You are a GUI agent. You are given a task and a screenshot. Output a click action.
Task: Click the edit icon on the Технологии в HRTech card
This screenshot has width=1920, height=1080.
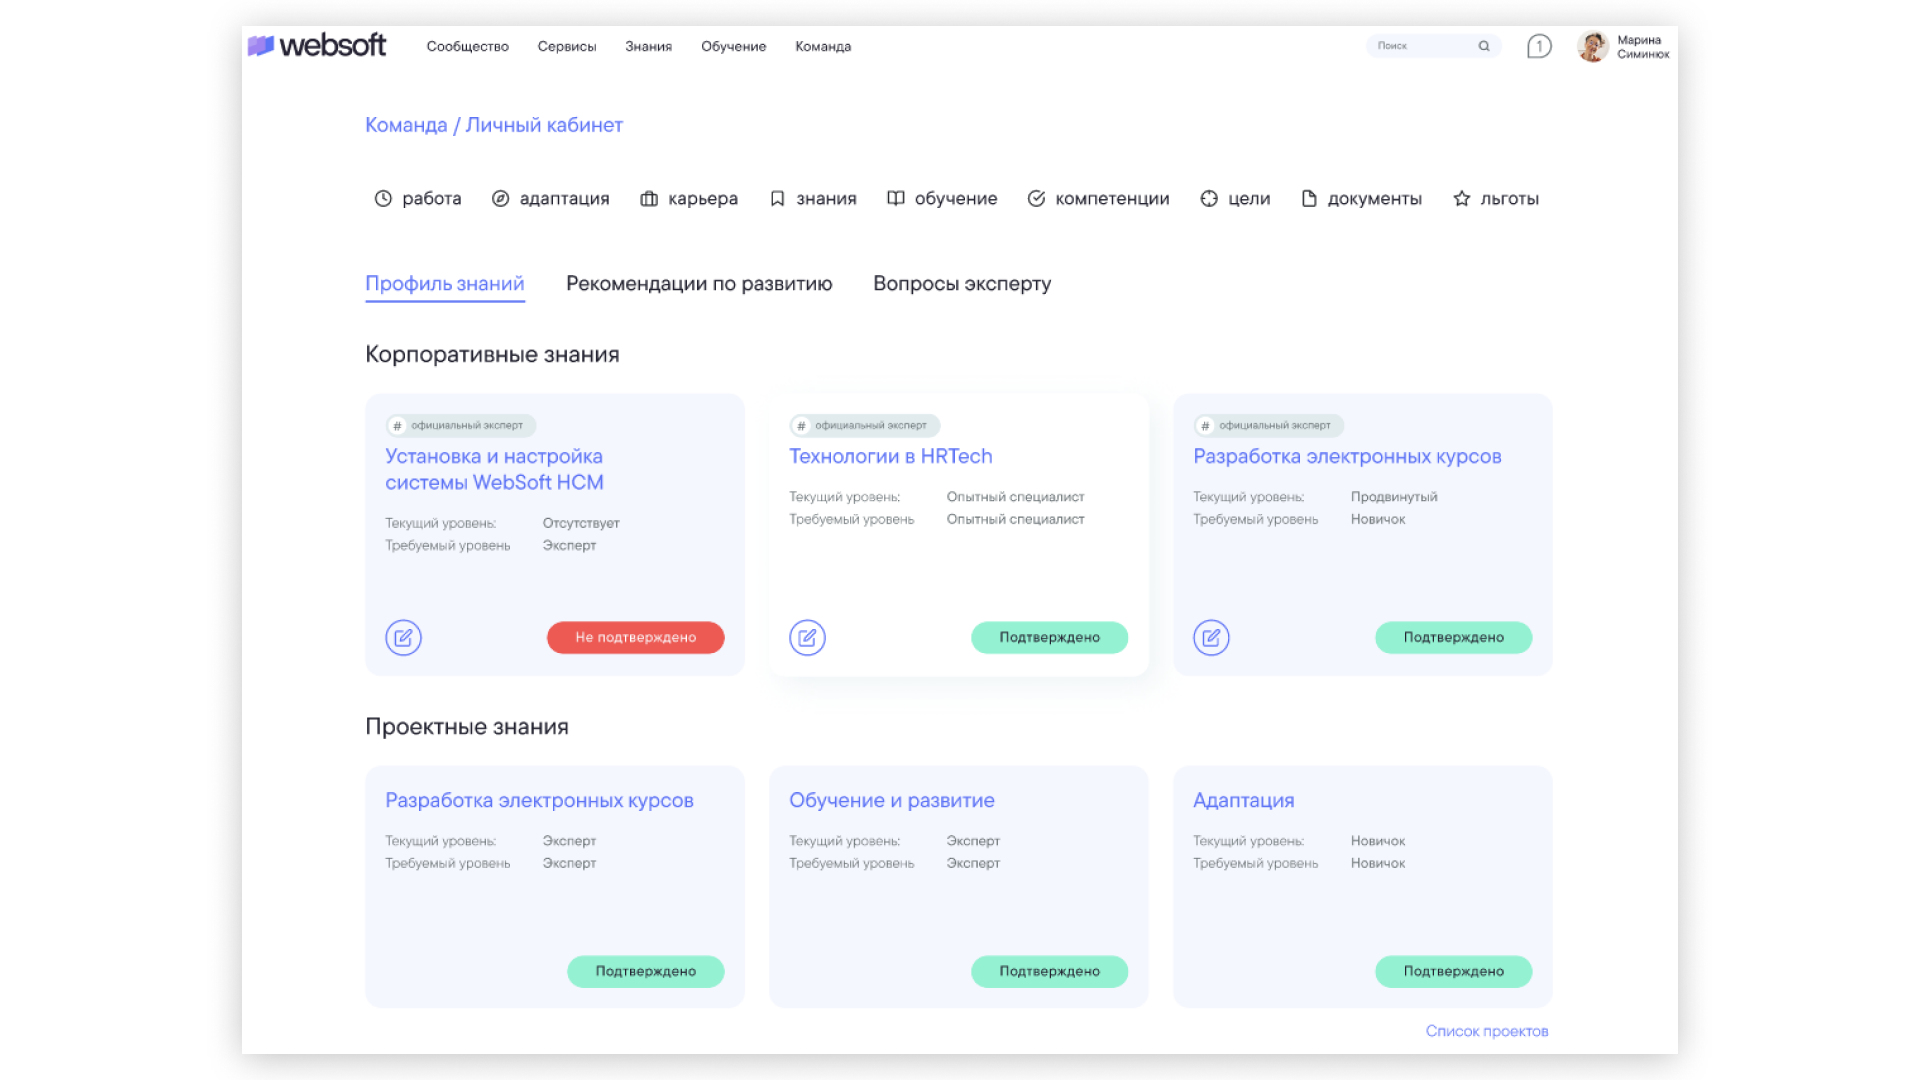pos(807,637)
